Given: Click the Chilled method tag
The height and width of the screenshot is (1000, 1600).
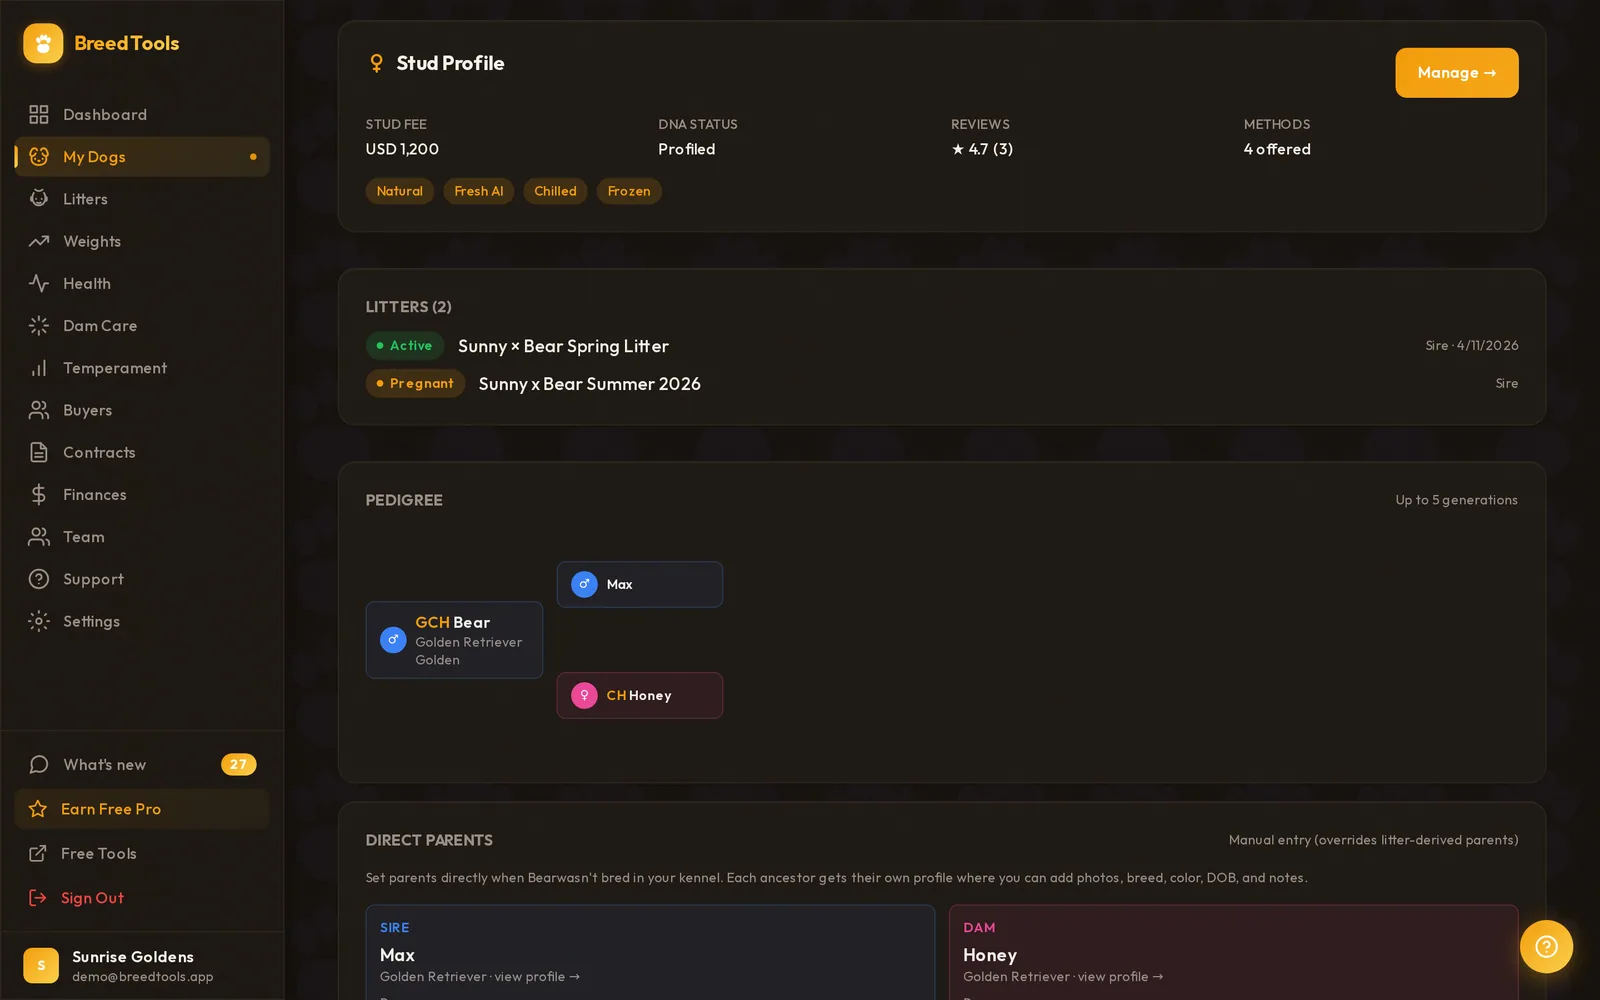Looking at the screenshot, I should click(555, 191).
